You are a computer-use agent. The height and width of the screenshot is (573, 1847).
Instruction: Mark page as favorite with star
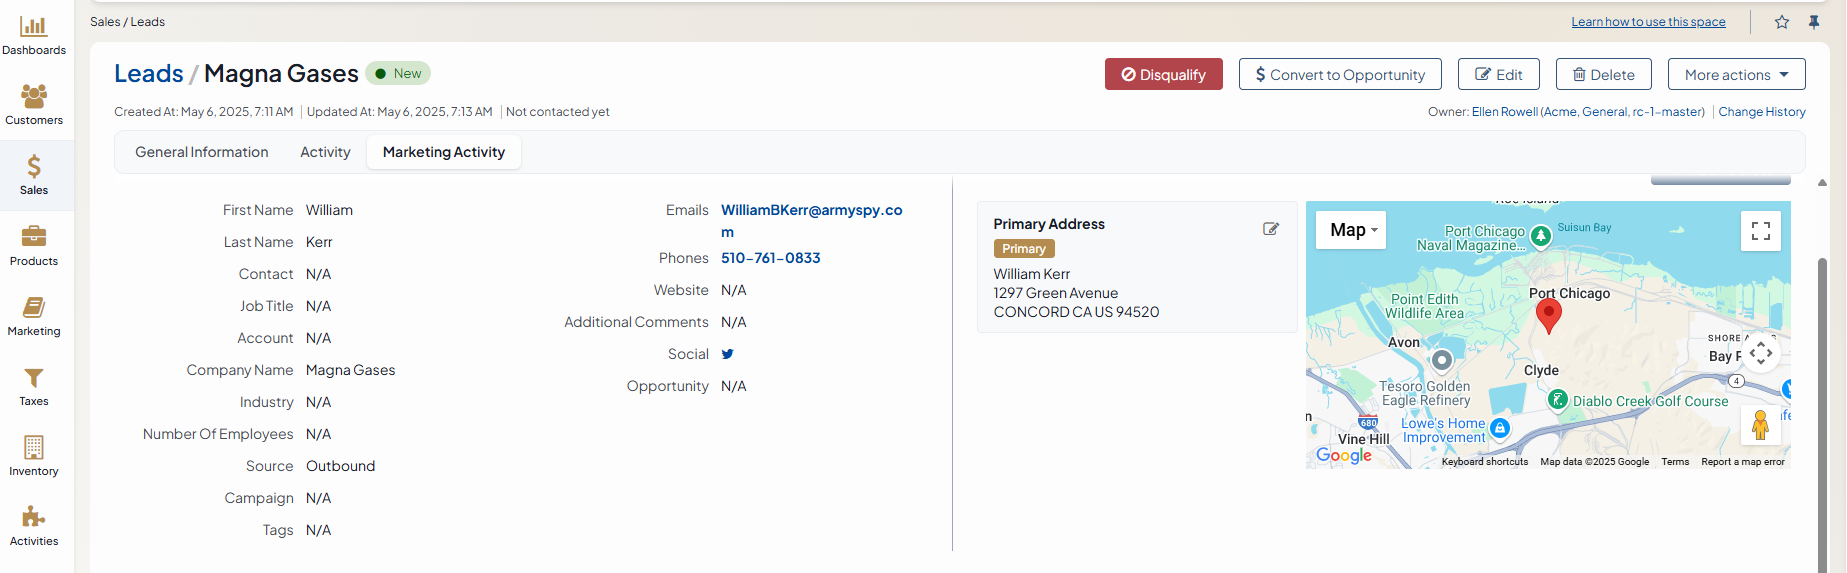tap(1782, 22)
